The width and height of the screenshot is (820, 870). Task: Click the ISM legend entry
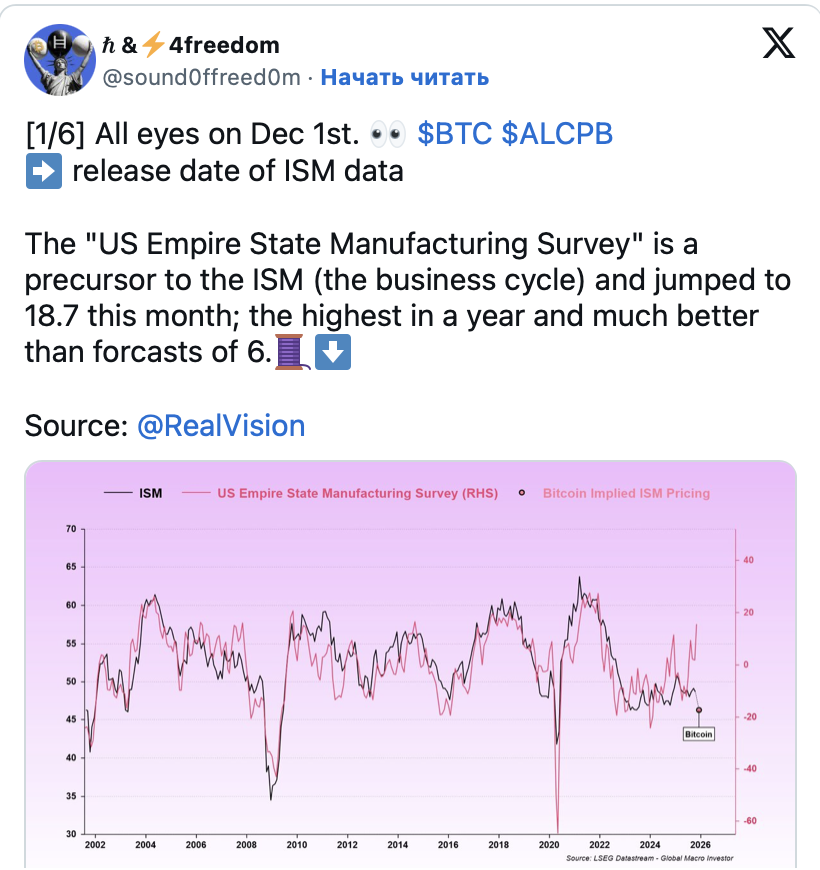(133, 493)
